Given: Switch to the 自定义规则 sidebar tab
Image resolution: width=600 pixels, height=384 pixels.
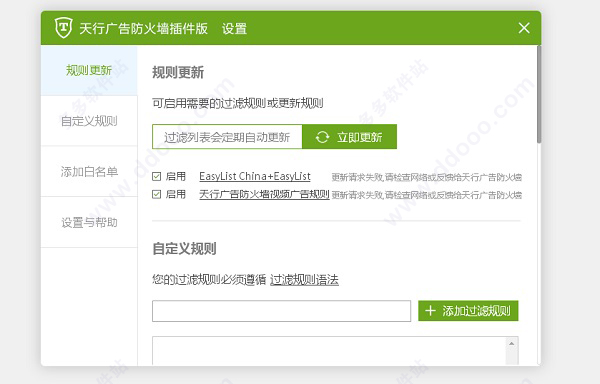Looking at the screenshot, I should pyautogui.click(x=89, y=121).
